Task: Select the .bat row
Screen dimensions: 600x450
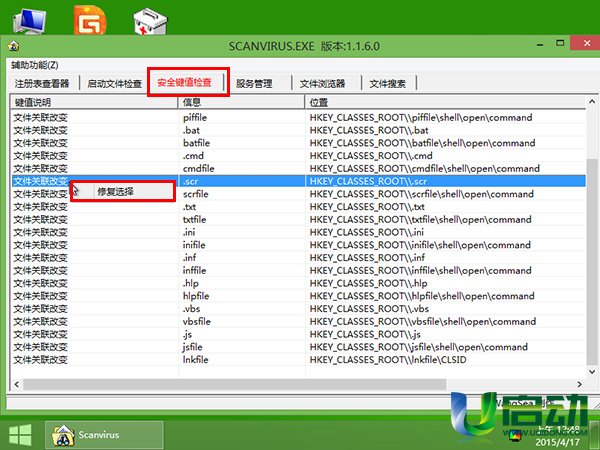Action: coord(298,130)
